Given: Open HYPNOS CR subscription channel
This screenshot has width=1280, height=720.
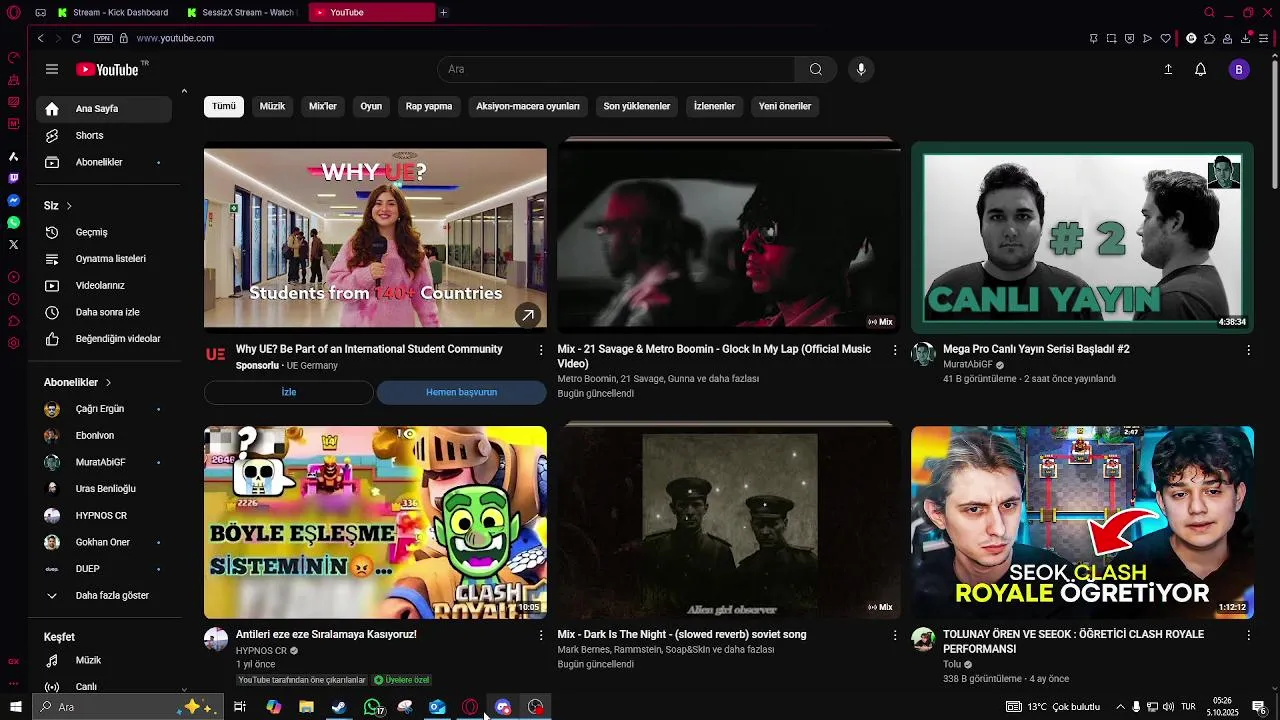Looking at the screenshot, I should [x=104, y=515].
